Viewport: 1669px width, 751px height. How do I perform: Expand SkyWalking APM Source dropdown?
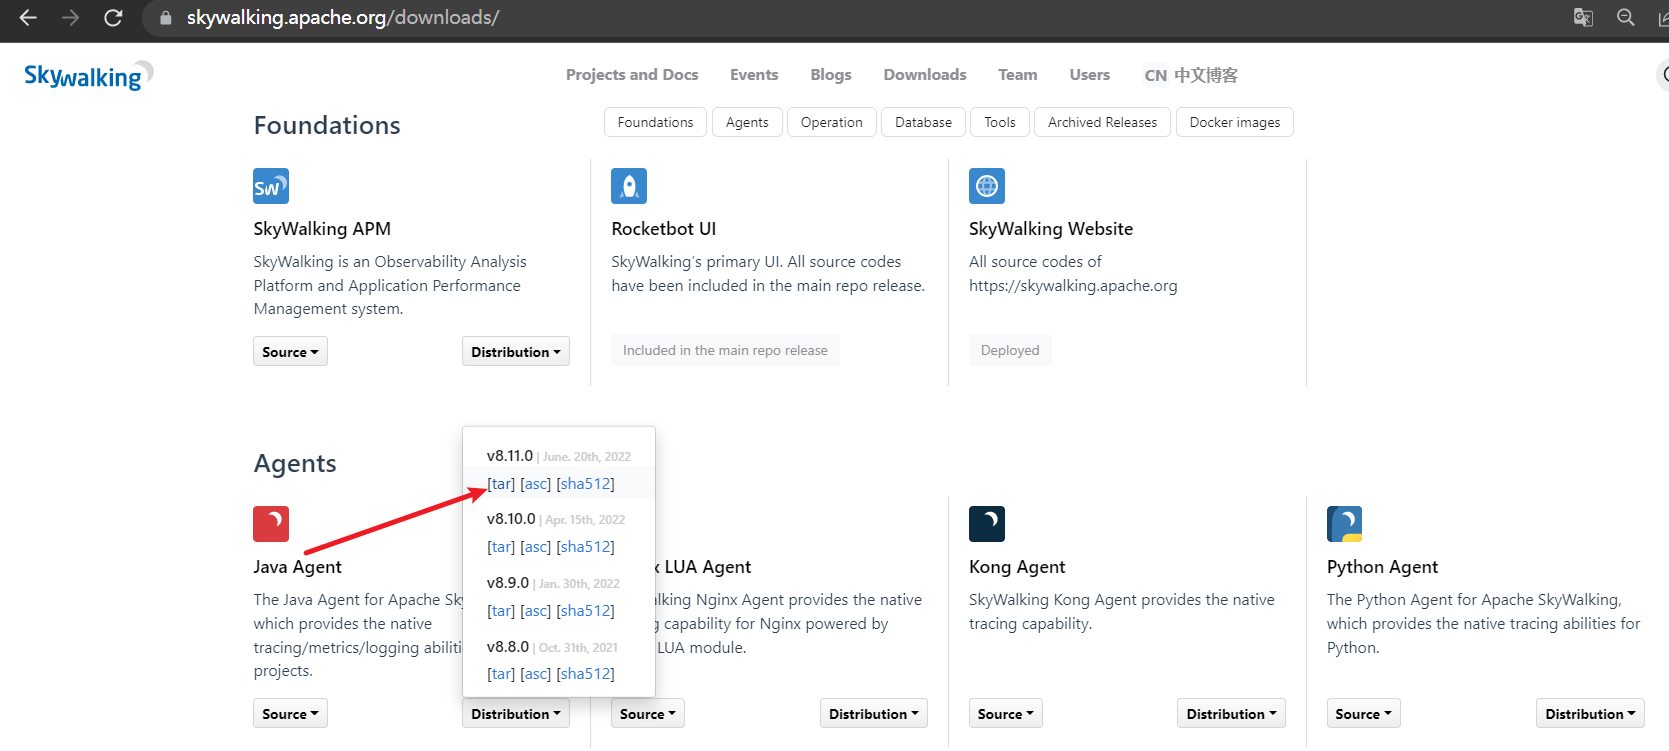pos(290,352)
